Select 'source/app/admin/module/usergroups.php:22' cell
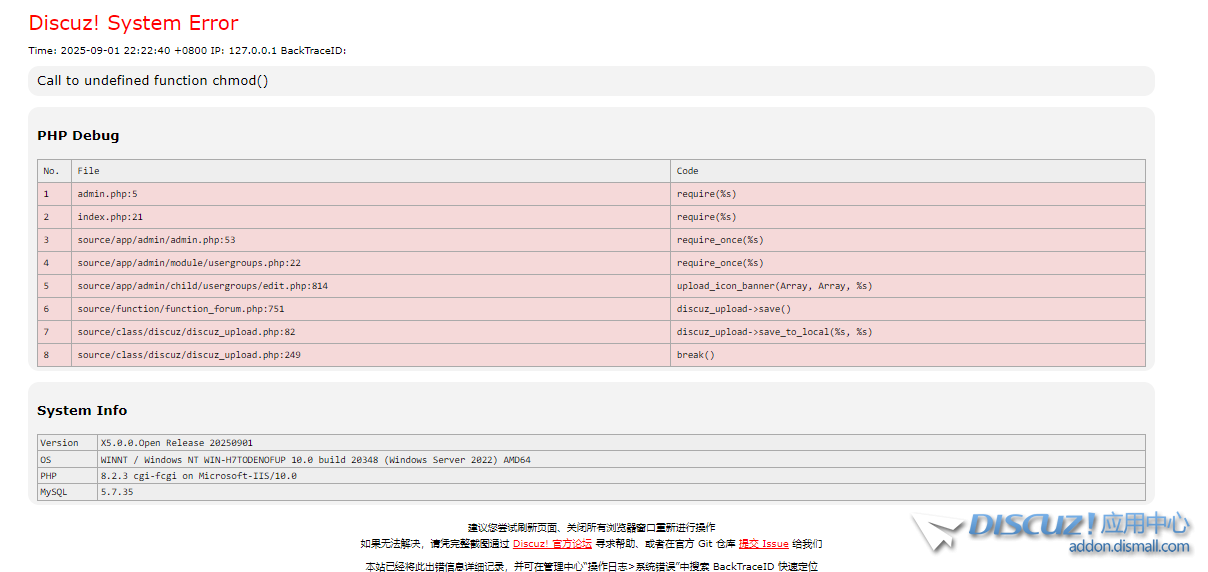This screenshot has width=1208, height=572. (x=371, y=263)
